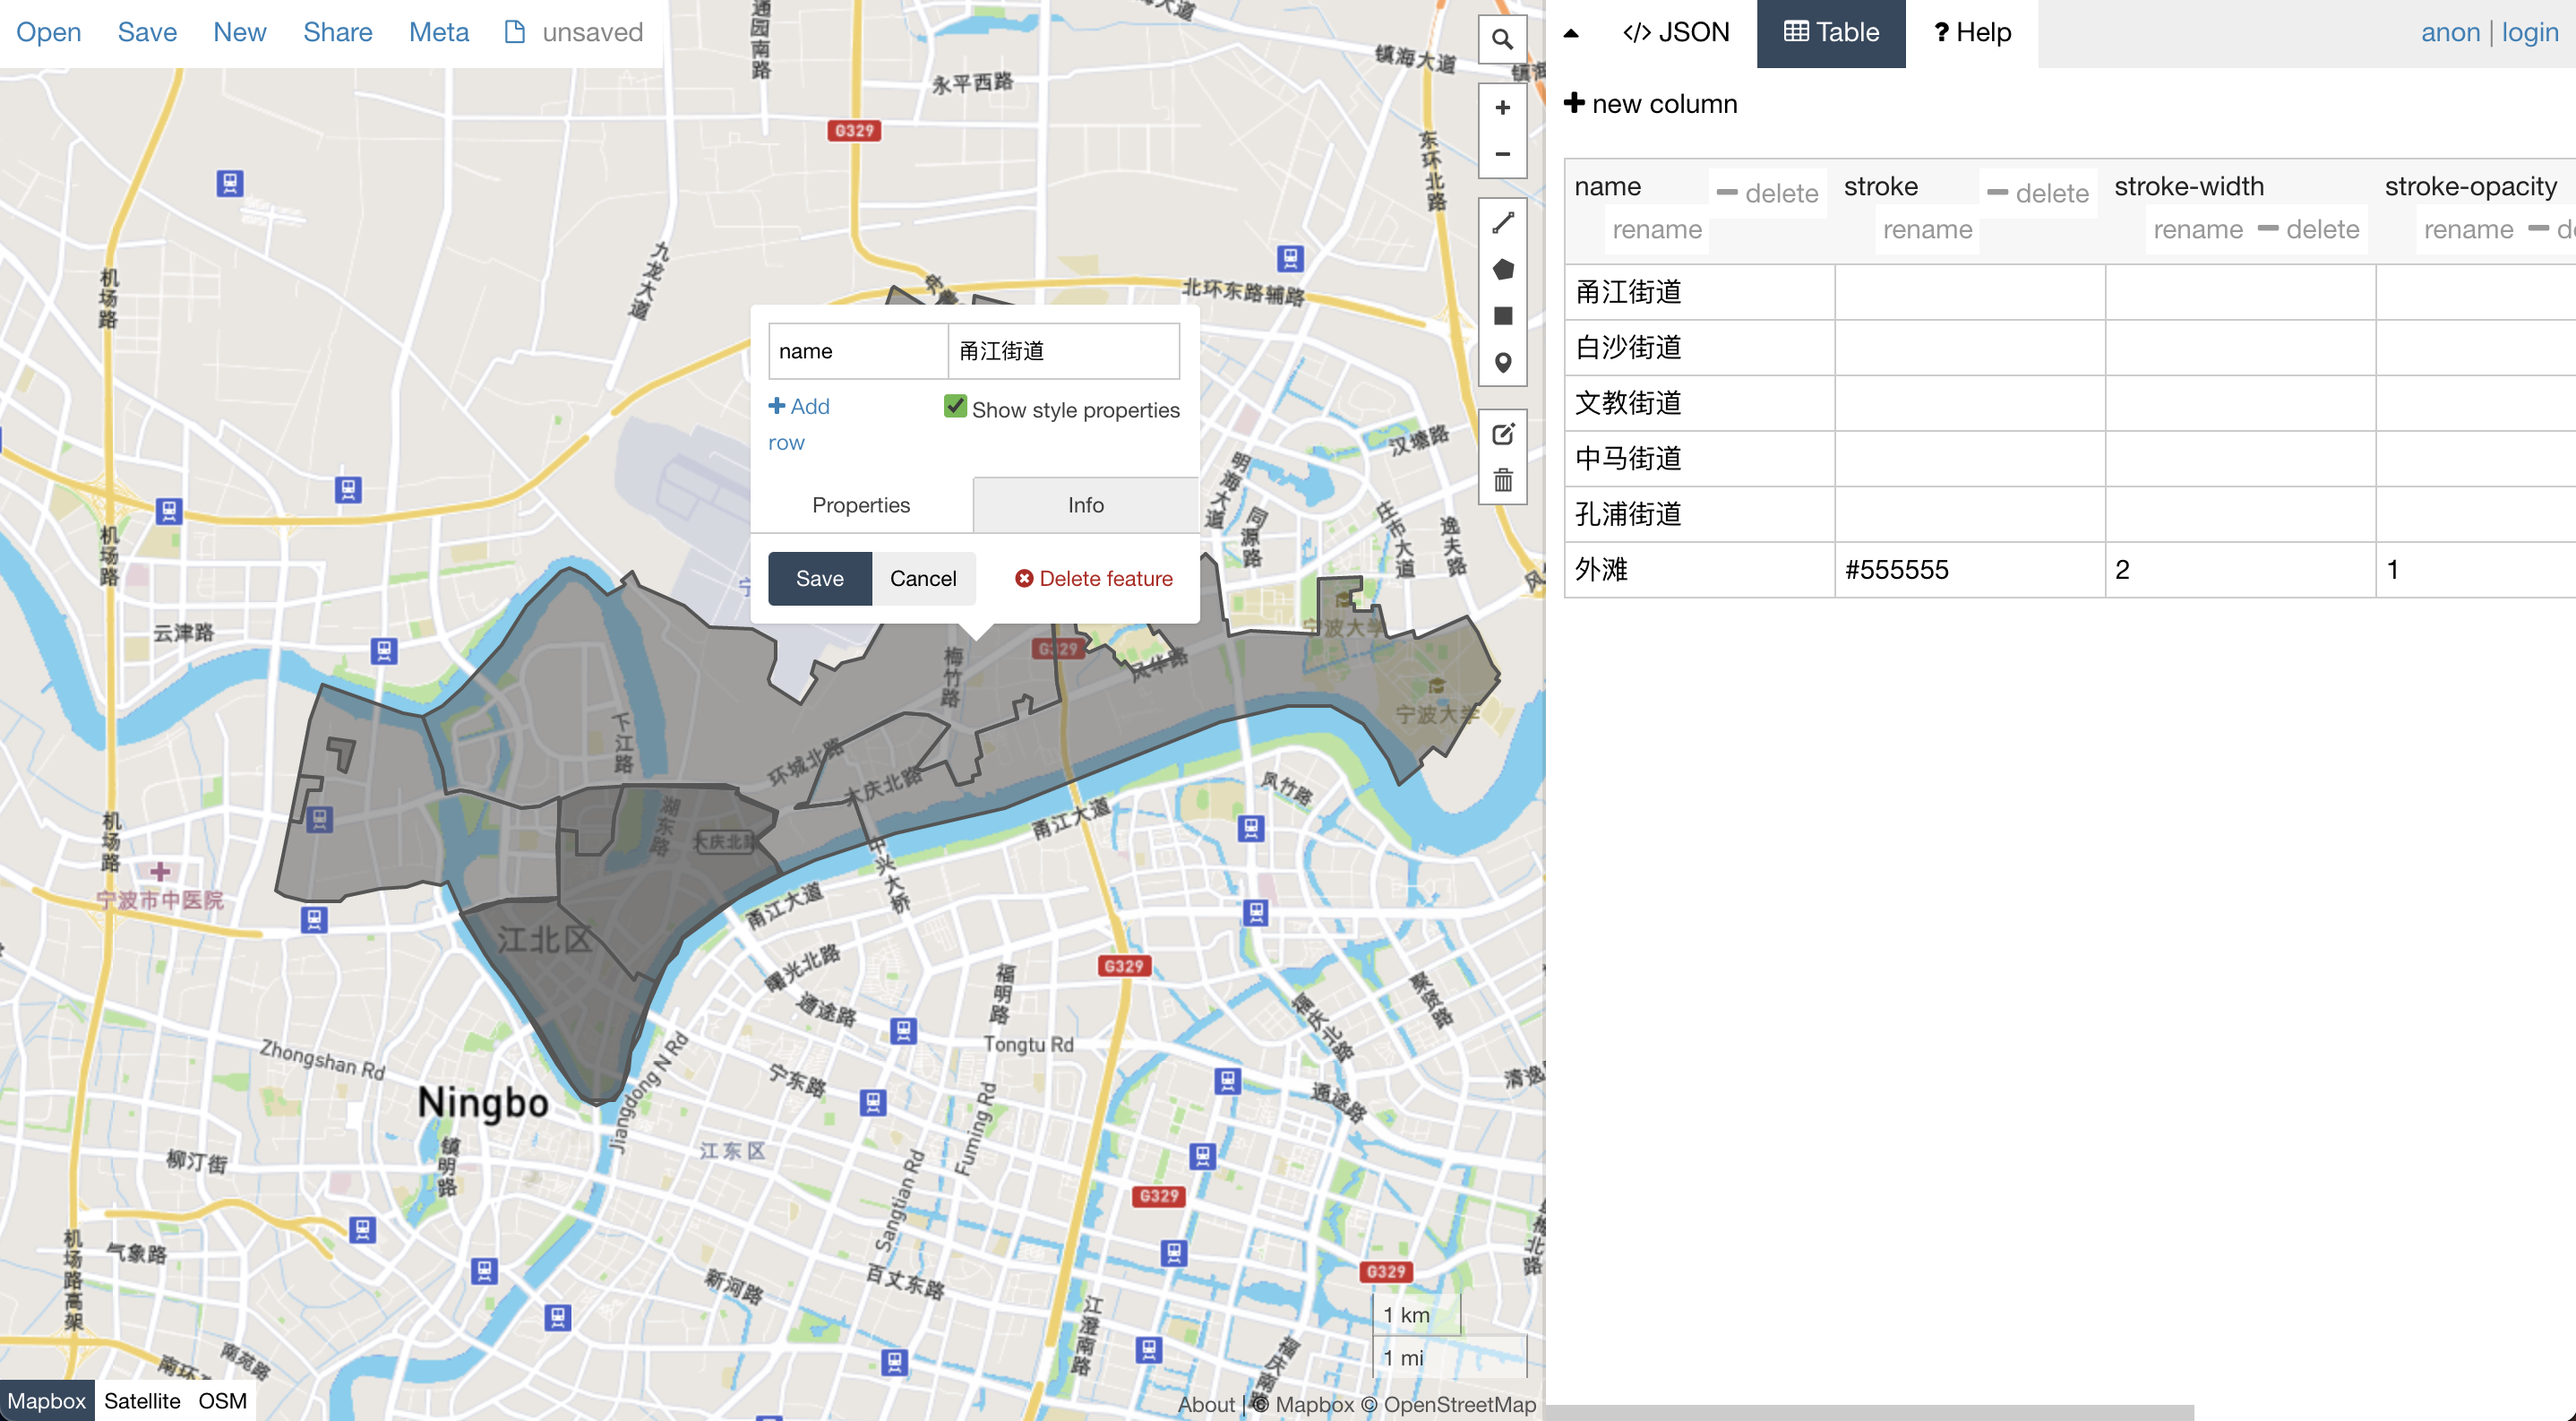Select the draw rectangle tool
This screenshot has width=2576, height=1421.
(x=1501, y=316)
